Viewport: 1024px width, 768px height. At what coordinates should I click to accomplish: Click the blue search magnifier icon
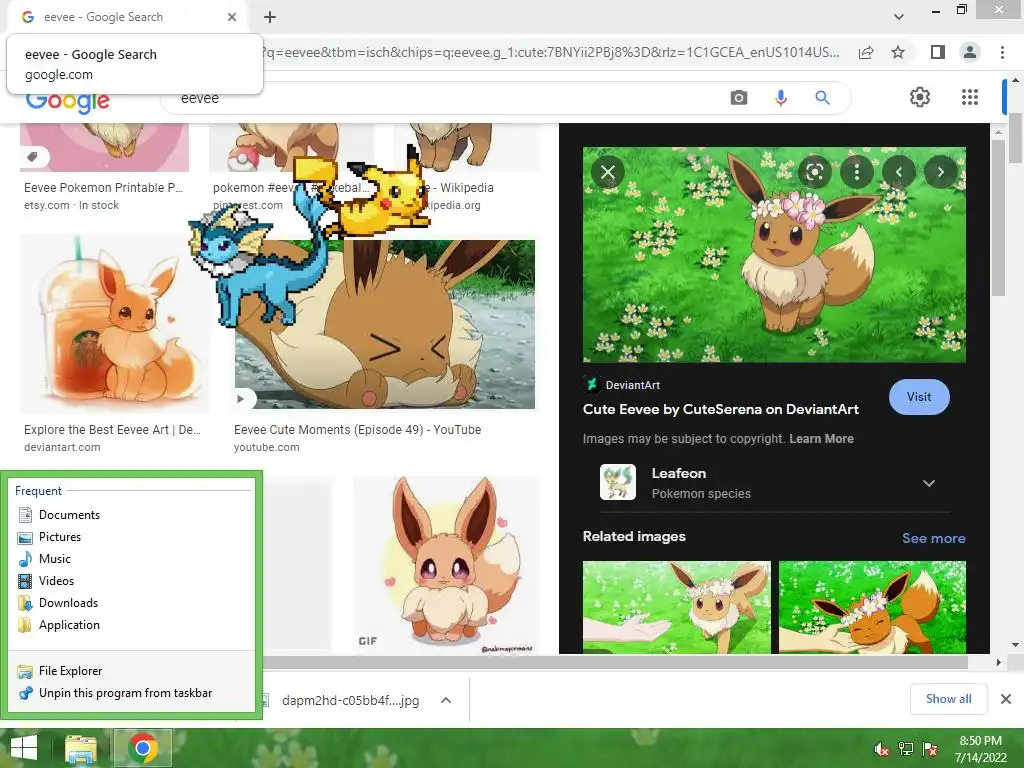pos(822,98)
